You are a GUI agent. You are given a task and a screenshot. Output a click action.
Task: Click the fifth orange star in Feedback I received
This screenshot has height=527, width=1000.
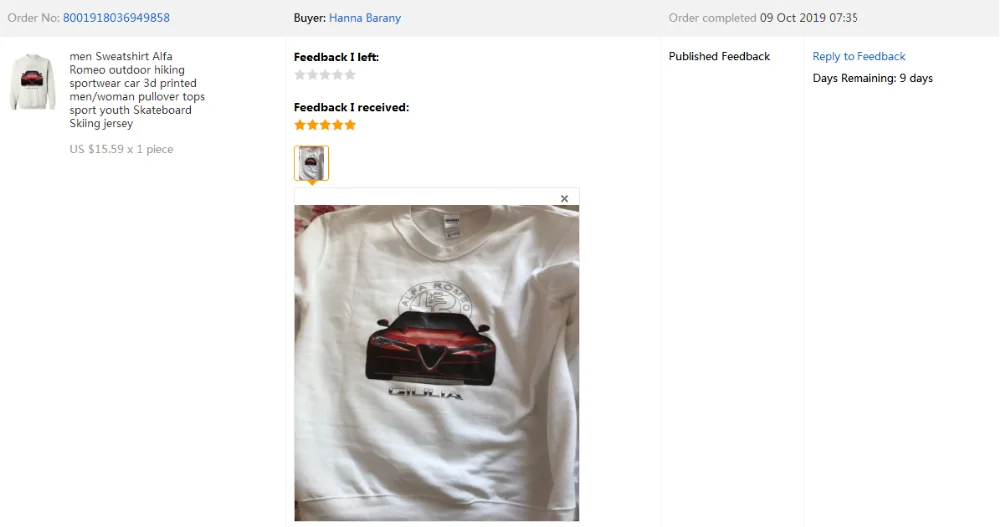(x=350, y=125)
